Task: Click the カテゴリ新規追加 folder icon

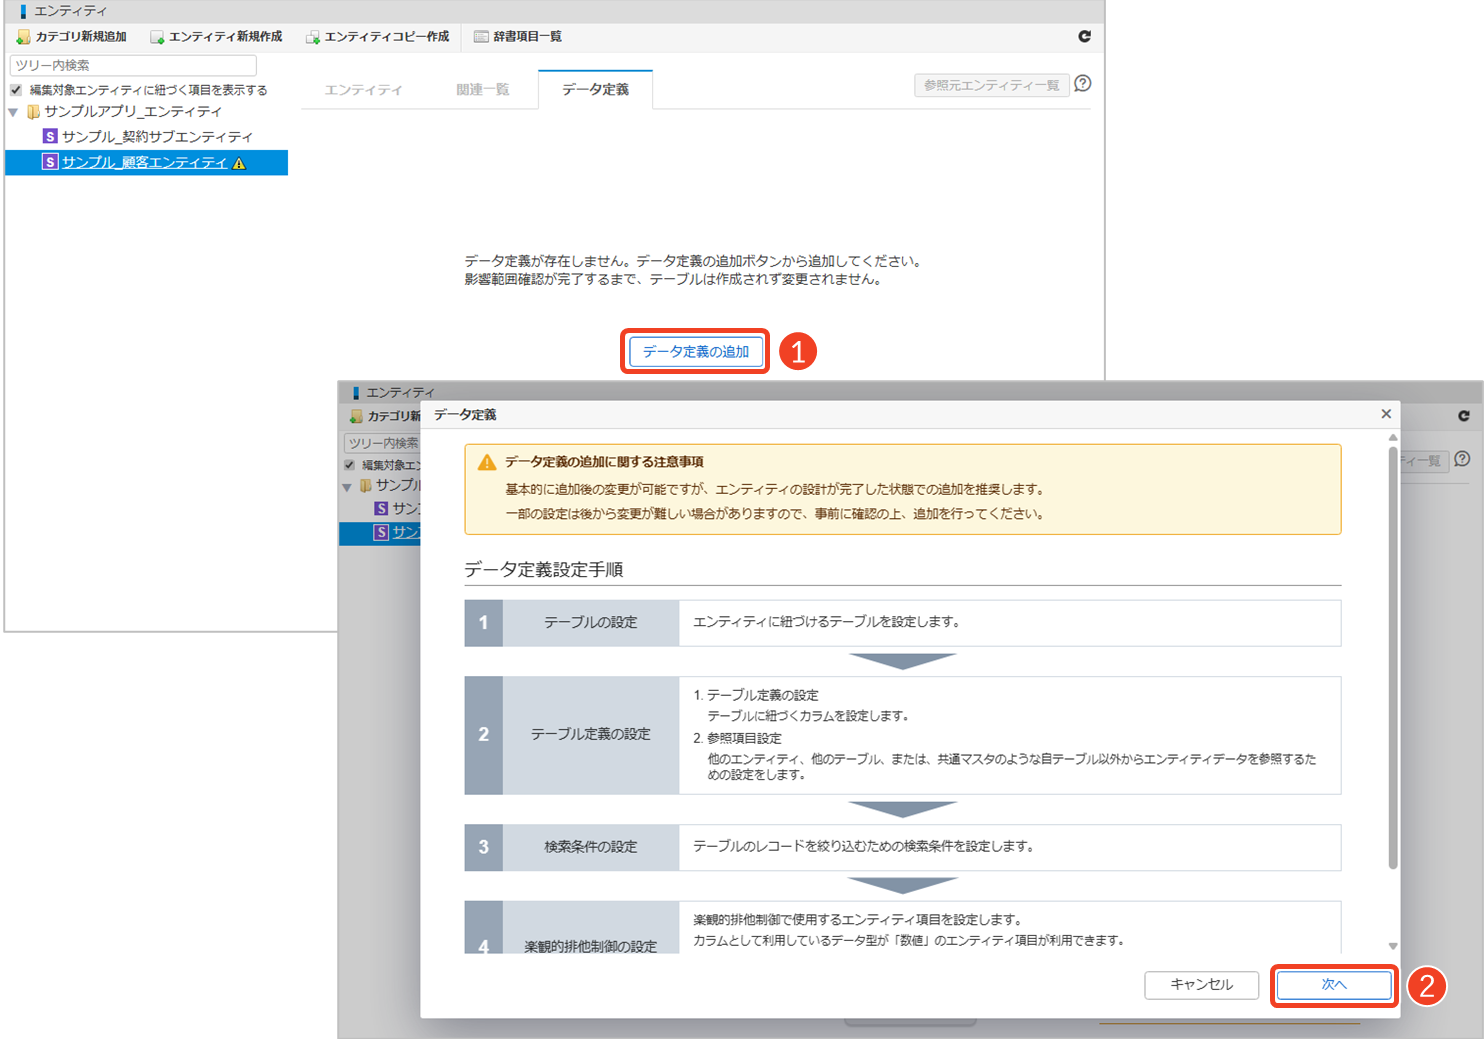Action: 23,37
